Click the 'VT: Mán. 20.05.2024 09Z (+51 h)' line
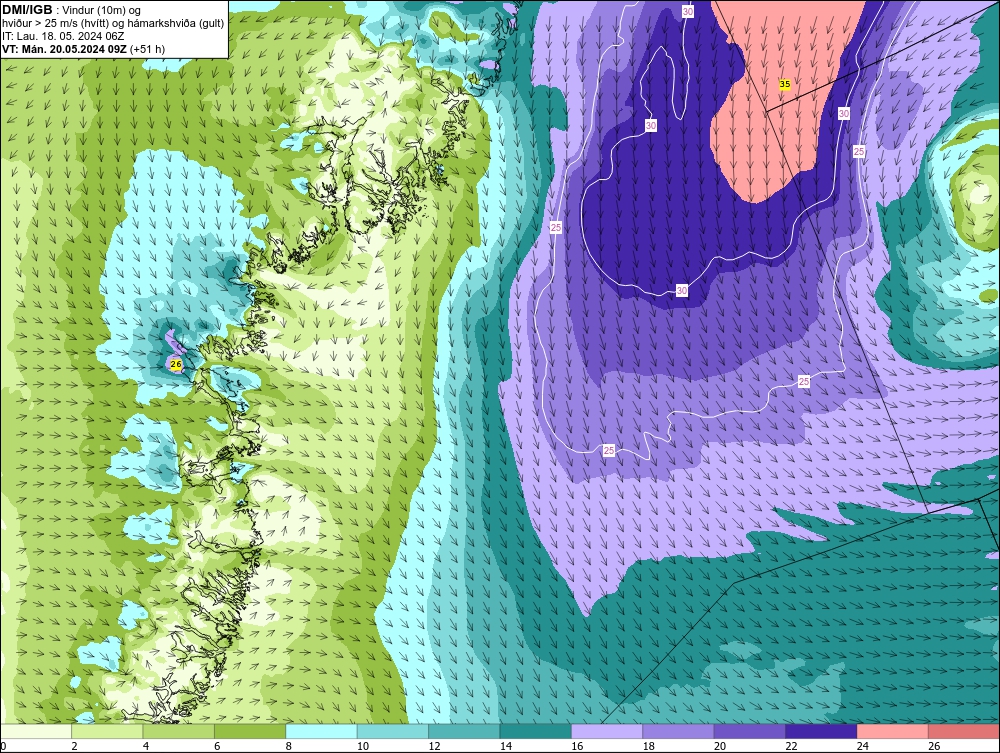1000x753 pixels. coord(83,49)
